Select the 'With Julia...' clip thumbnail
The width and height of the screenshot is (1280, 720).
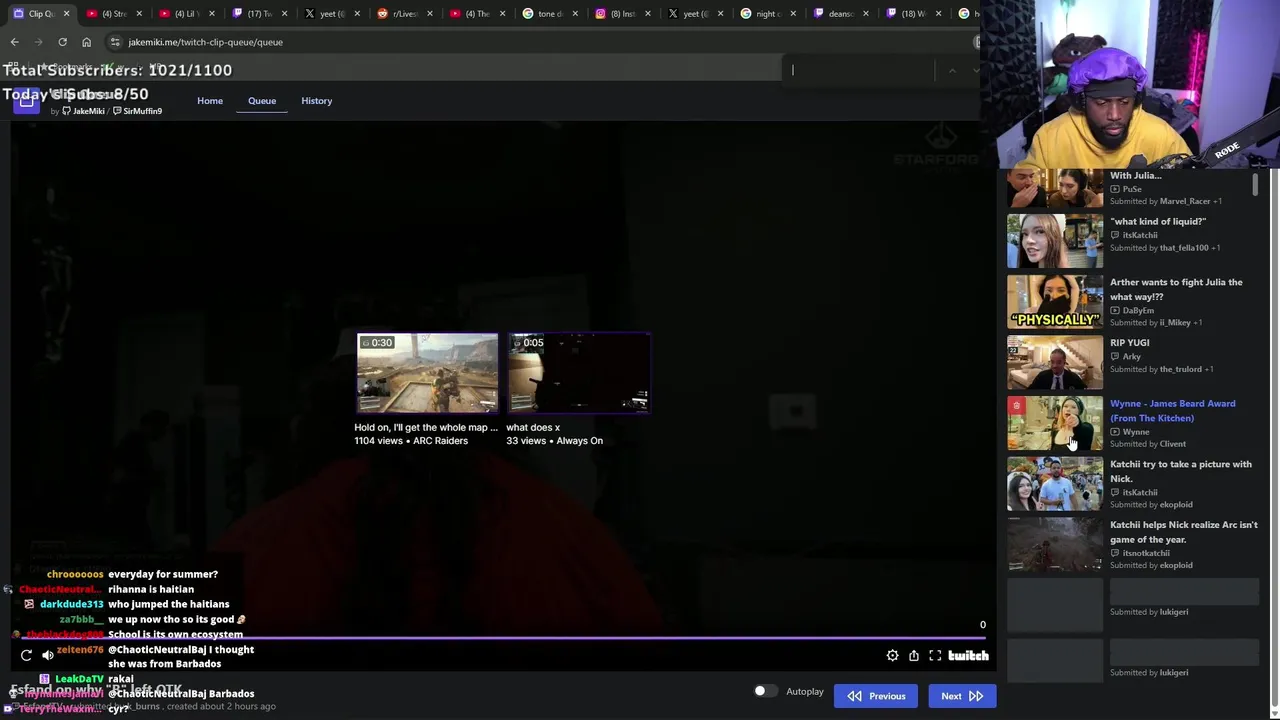pos(1055,188)
